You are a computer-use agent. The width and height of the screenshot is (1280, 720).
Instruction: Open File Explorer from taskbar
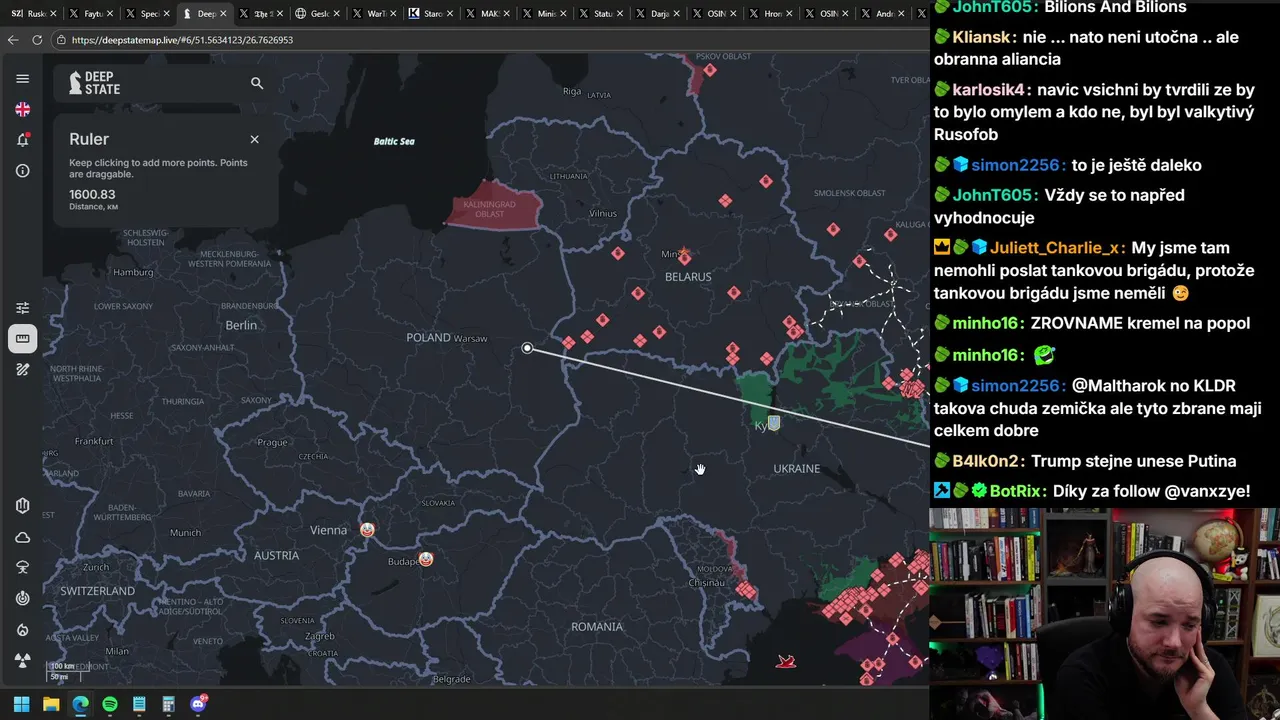pos(51,704)
